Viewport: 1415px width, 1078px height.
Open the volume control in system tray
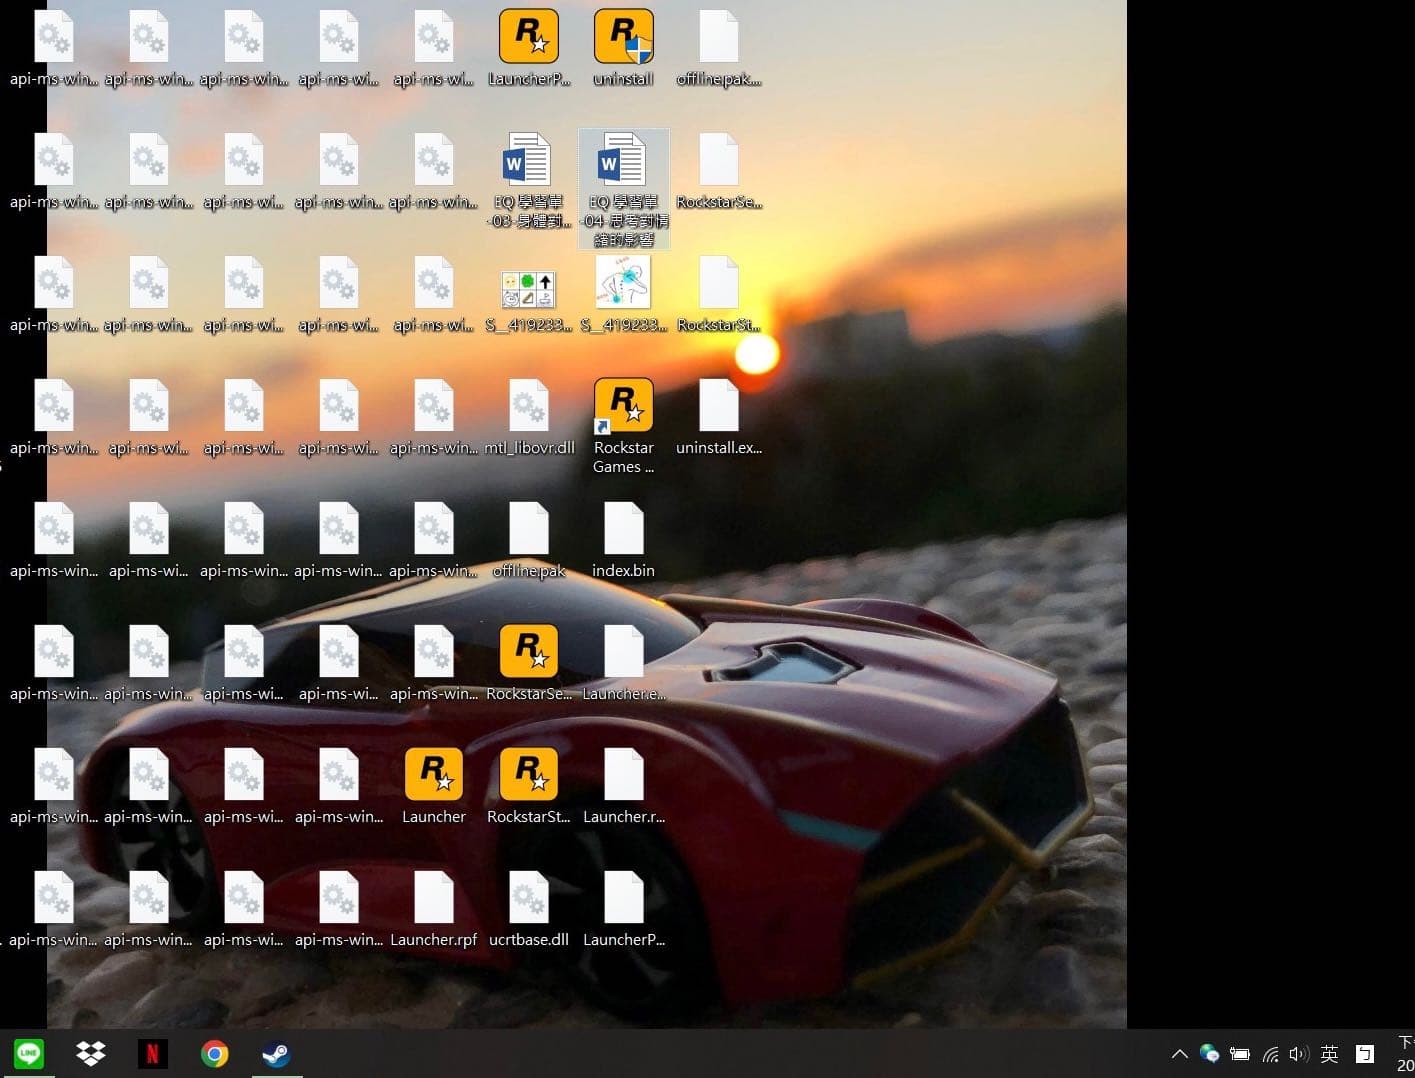(x=1299, y=1053)
